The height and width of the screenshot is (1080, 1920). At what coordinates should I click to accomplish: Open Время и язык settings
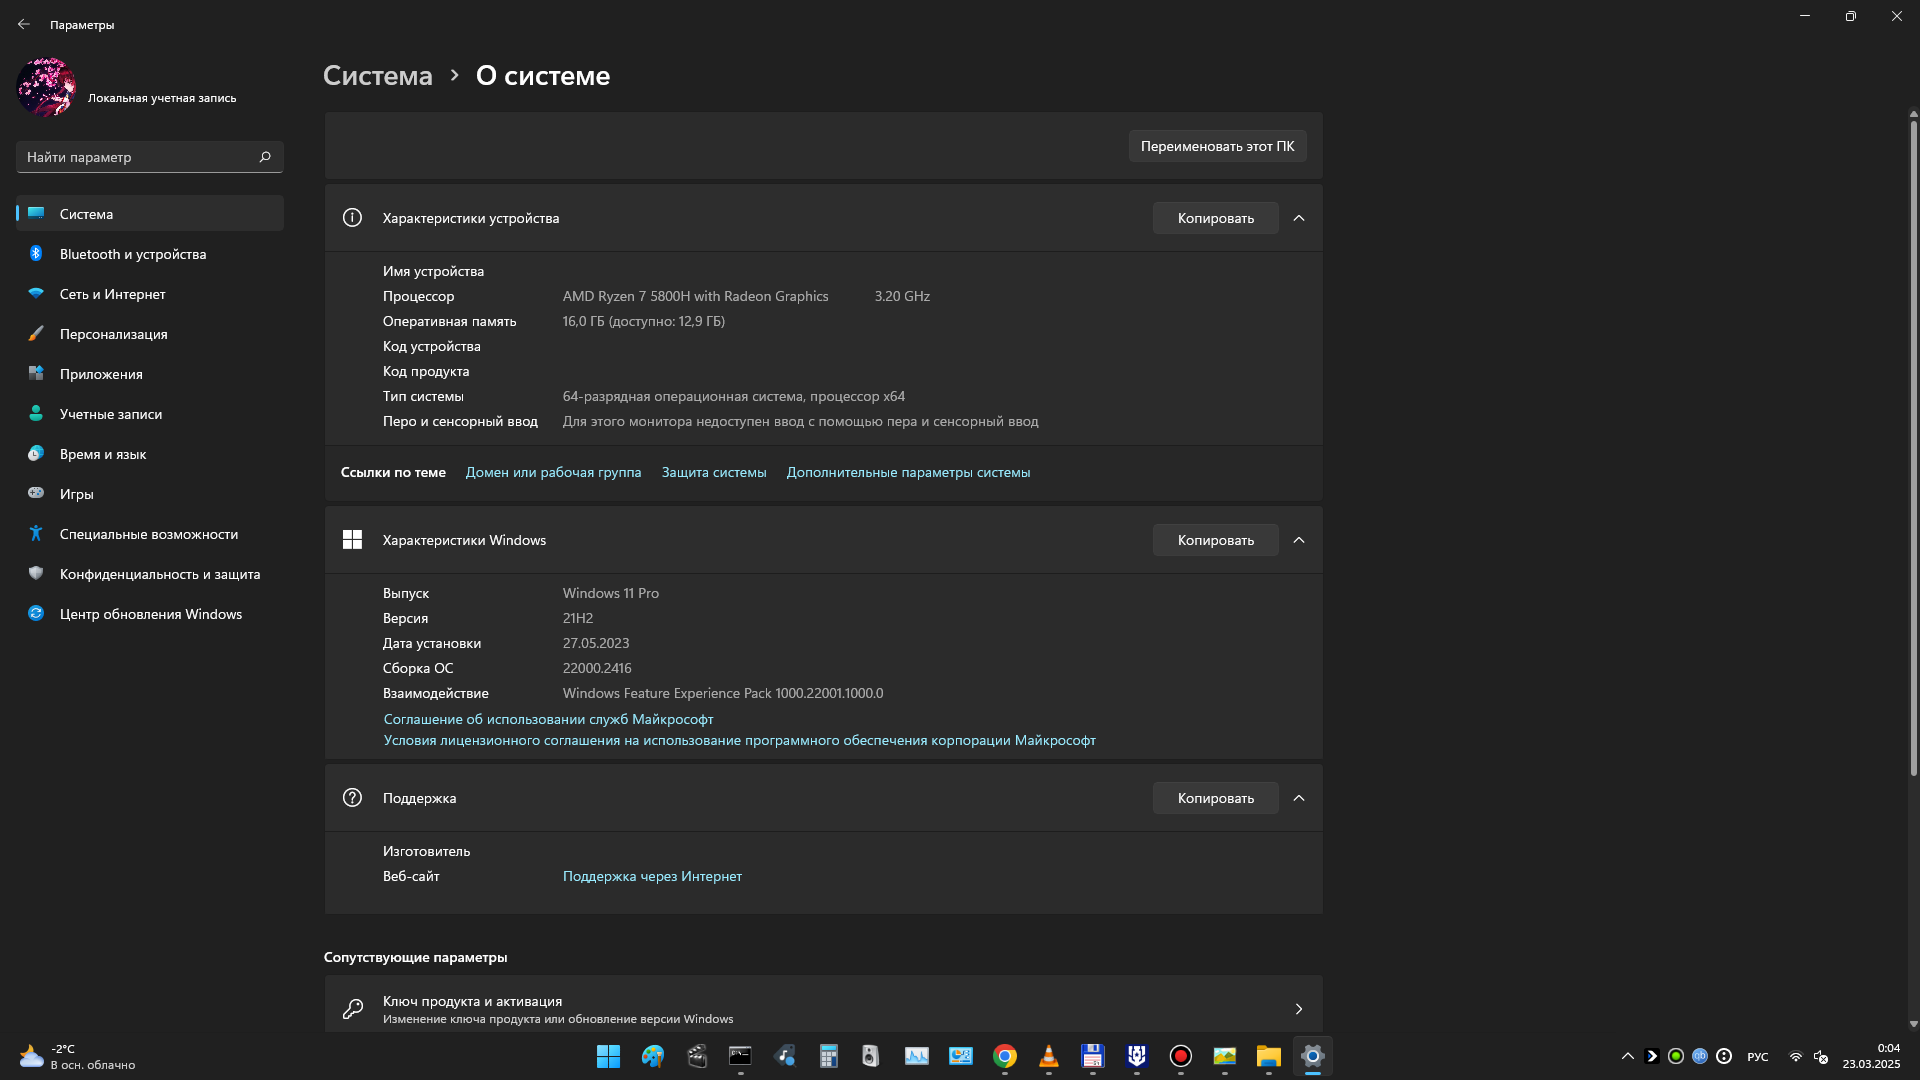point(150,454)
